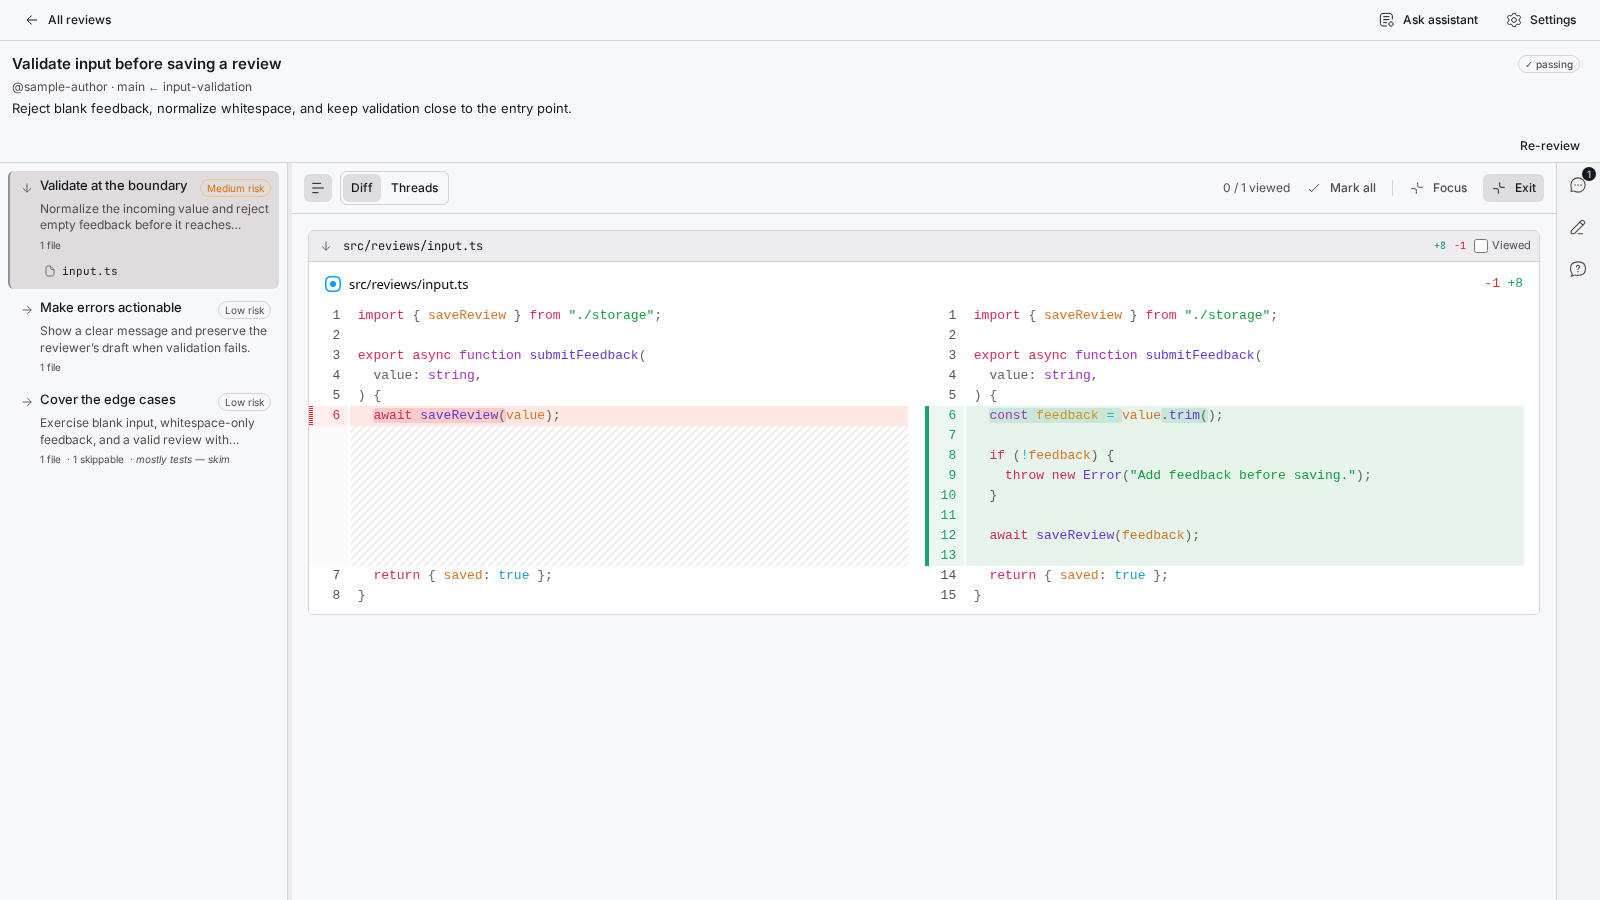This screenshot has width=1600, height=900.
Task: Open the comments bubble with badge 1
Action: [1578, 185]
